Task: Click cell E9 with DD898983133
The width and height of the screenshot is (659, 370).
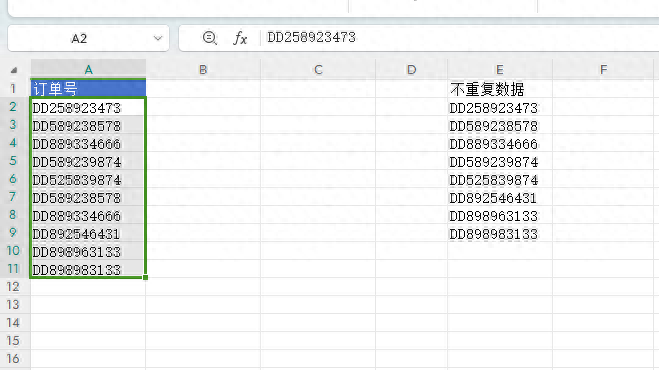Action: click(x=500, y=233)
